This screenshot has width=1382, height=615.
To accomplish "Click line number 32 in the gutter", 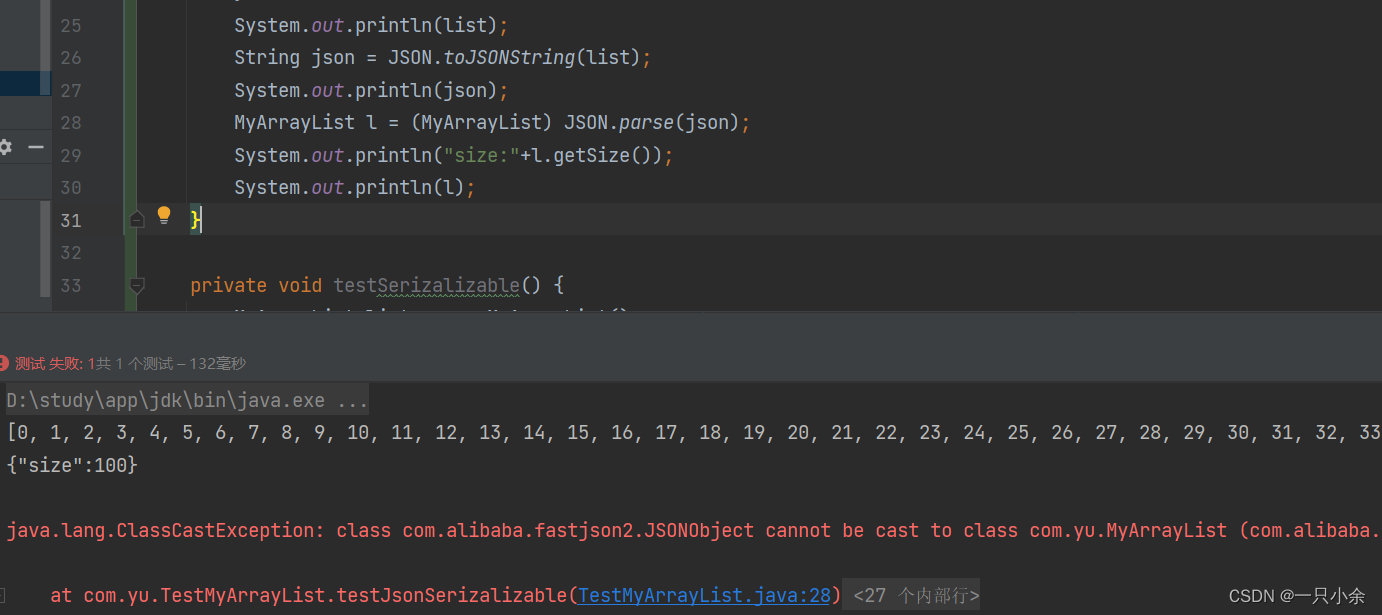I will tap(71, 253).
